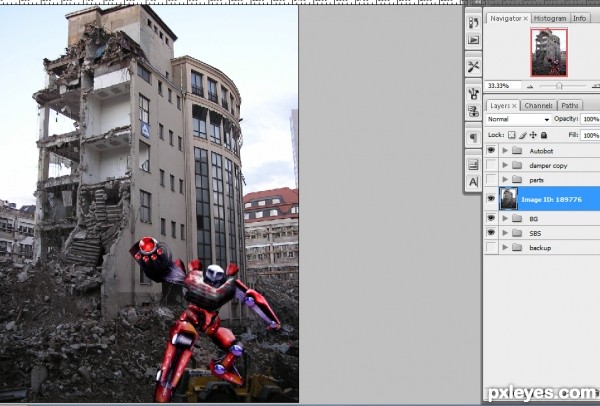Open the History panel from the dock
The height and width of the screenshot is (406, 600).
pos(473,23)
